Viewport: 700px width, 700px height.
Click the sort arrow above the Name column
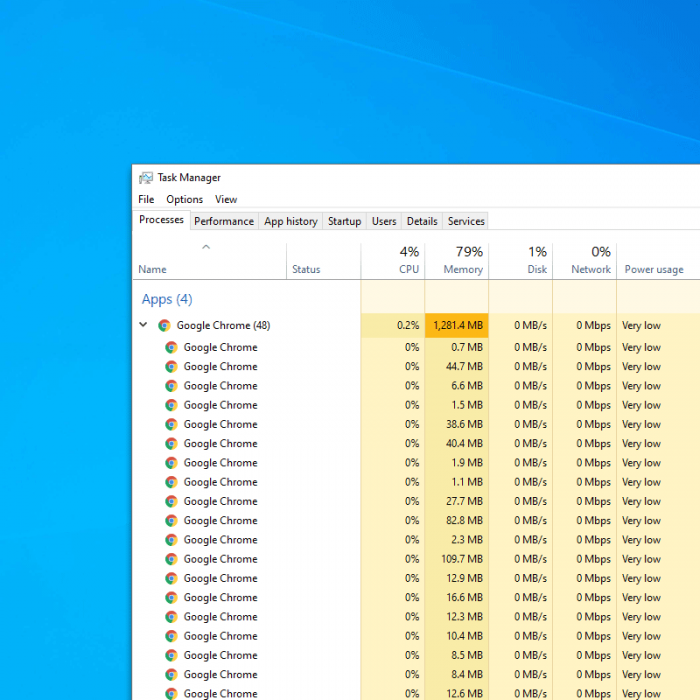pos(206,247)
